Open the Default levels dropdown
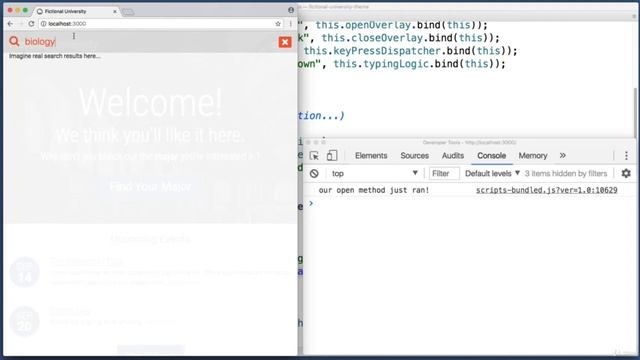The image size is (640, 360). [492, 173]
